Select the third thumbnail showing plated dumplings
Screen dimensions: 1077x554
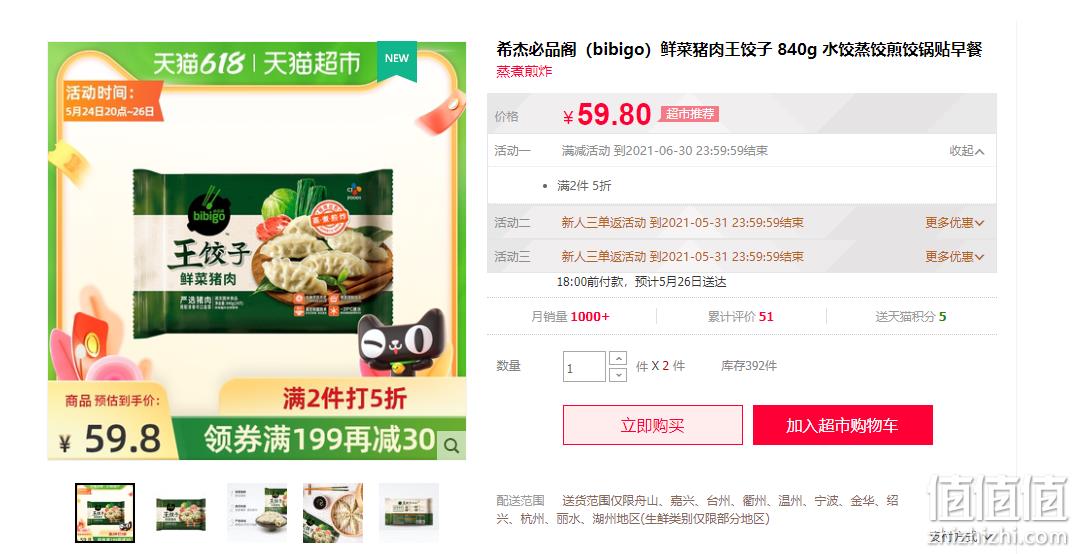tap(257, 513)
